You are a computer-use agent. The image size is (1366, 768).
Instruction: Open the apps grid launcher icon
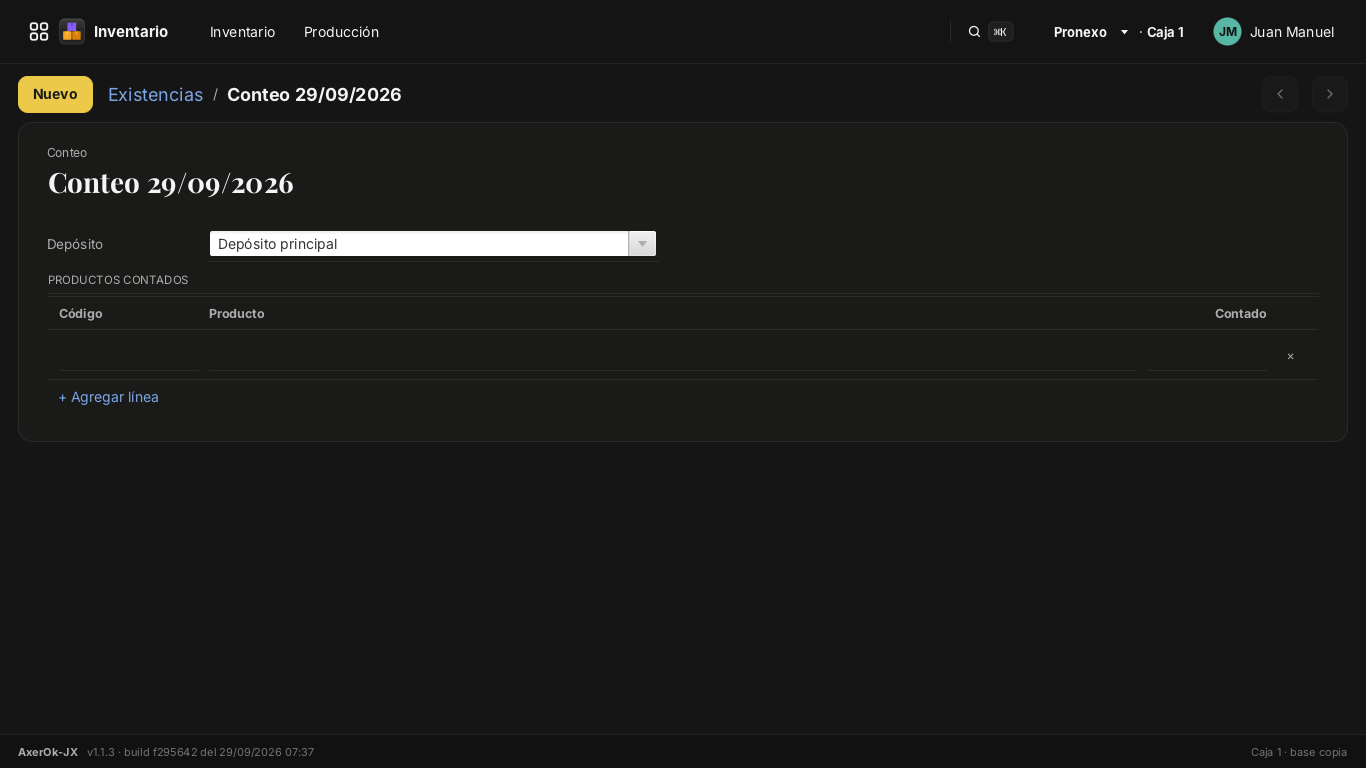coord(39,32)
